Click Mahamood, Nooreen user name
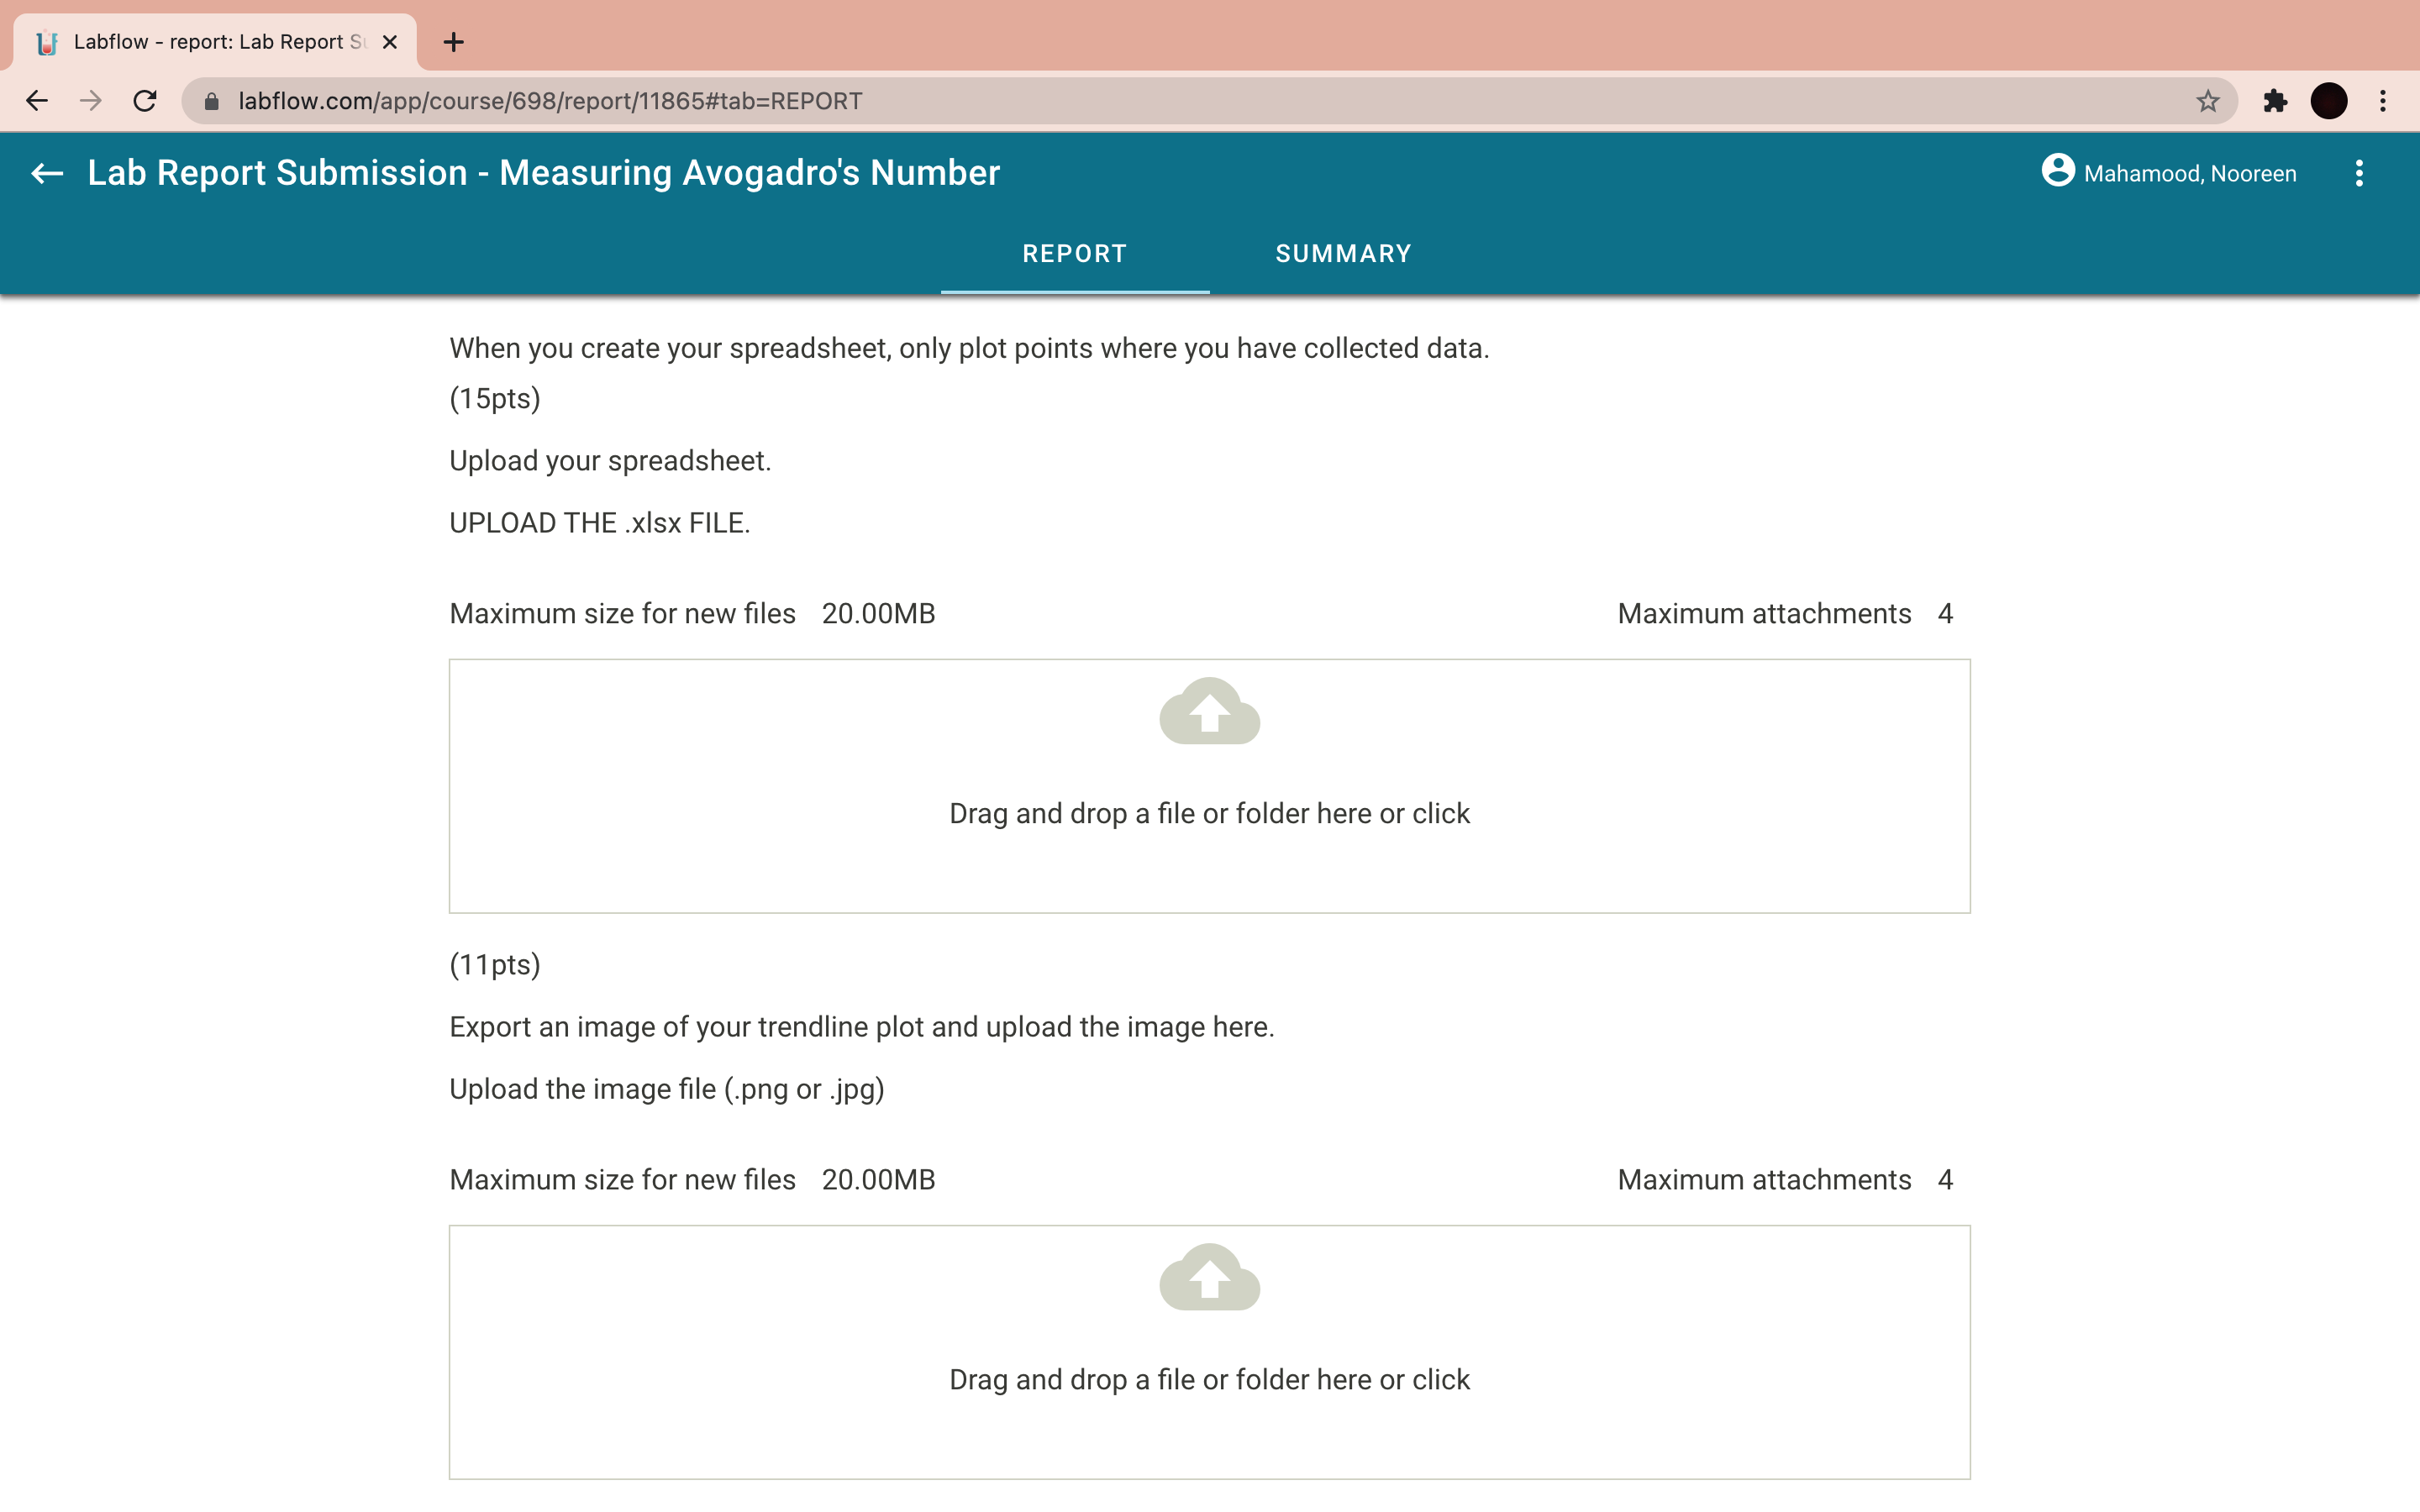2420x1512 pixels. click(x=2189, y=174)
